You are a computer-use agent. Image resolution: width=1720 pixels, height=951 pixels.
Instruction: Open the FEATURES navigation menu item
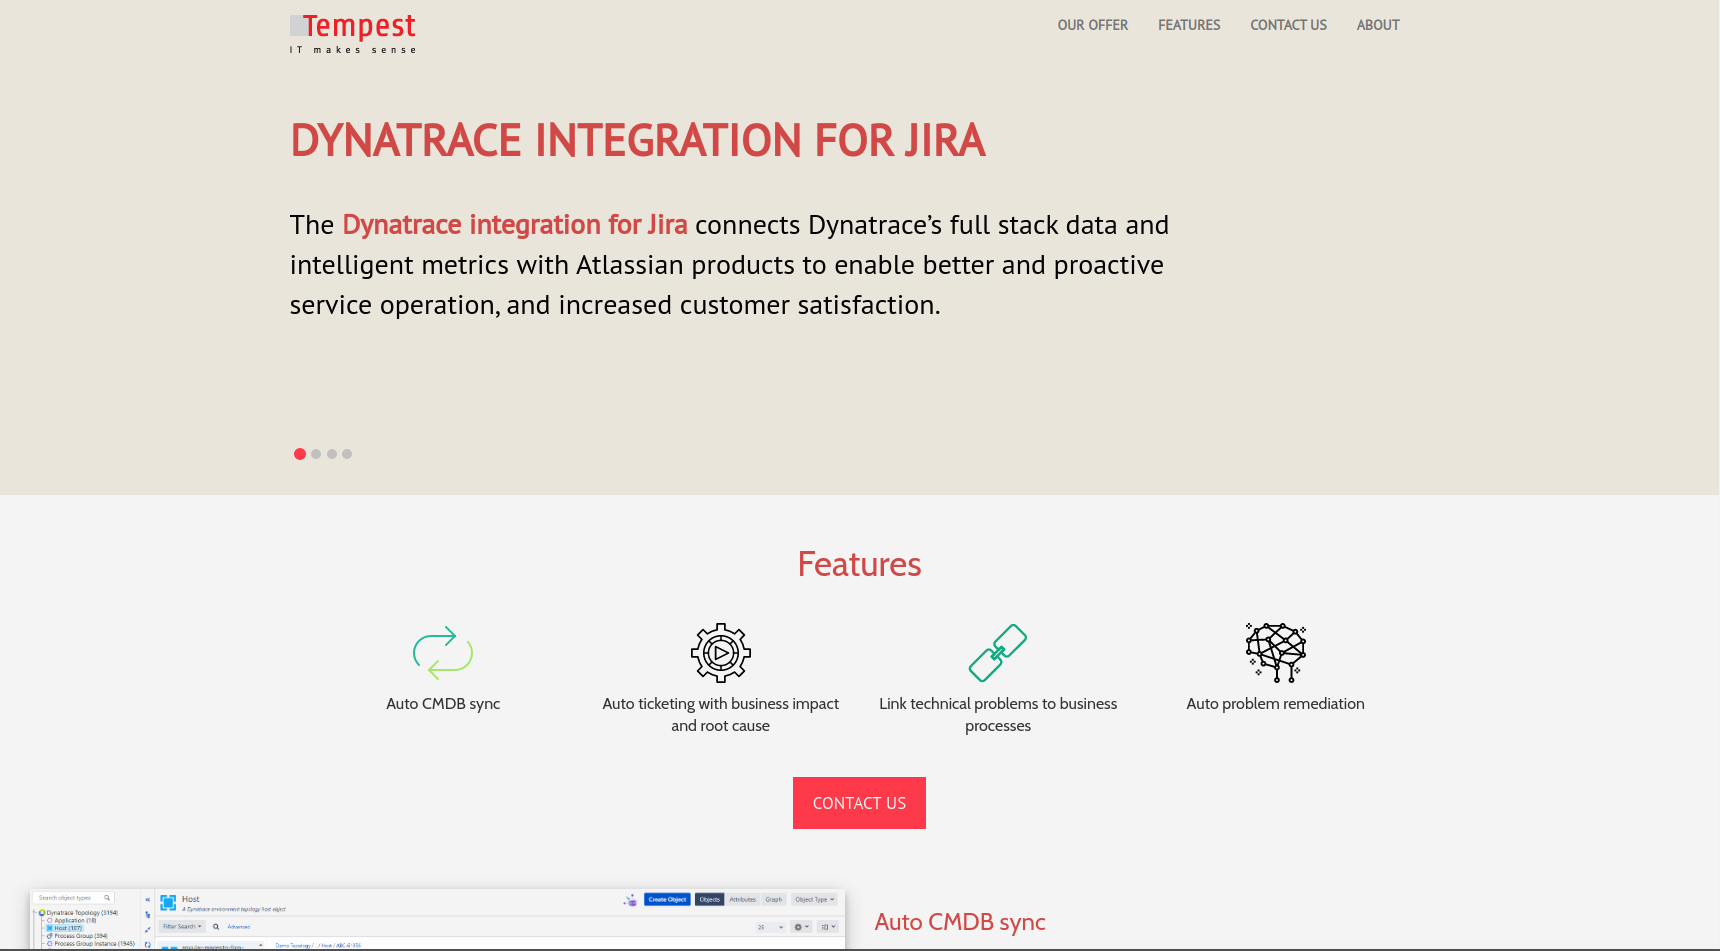1188,25
